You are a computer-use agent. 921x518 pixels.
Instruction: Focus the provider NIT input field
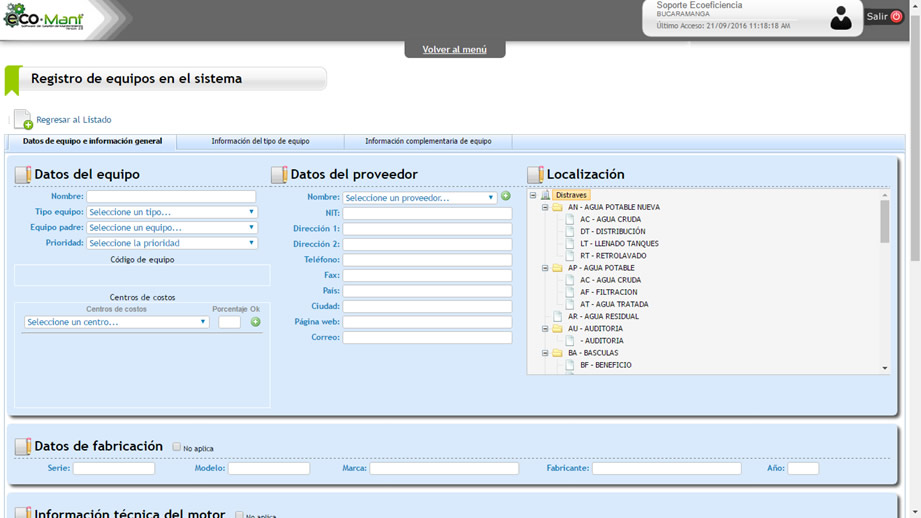(428, 213)
